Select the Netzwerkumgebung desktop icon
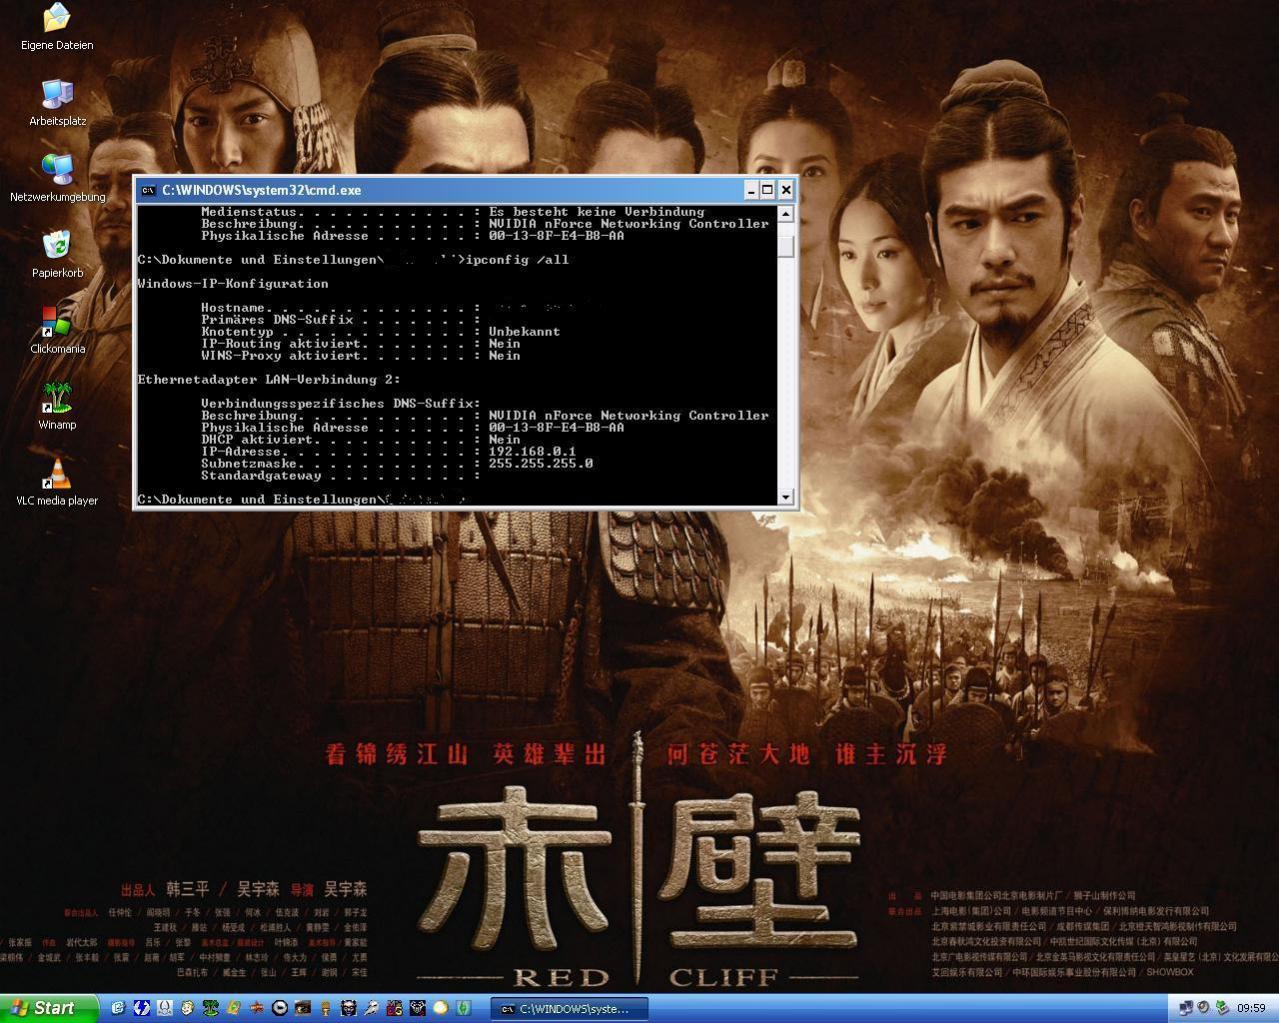Screen dimensions: 1279x1023 [x=57, y=179]
